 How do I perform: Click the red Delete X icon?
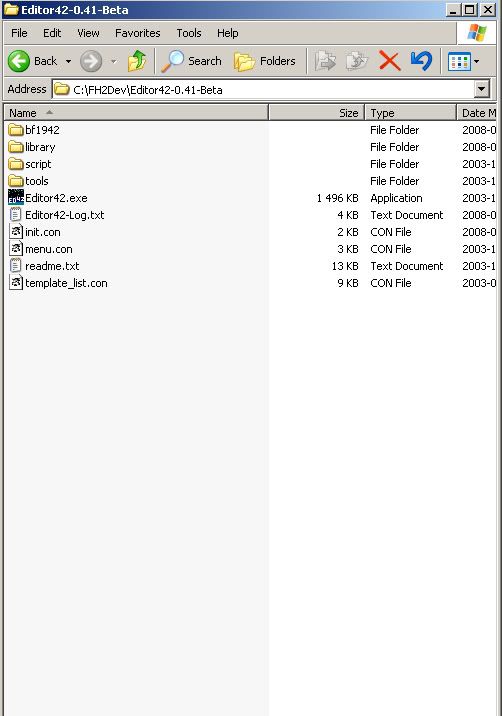point(390,61)
